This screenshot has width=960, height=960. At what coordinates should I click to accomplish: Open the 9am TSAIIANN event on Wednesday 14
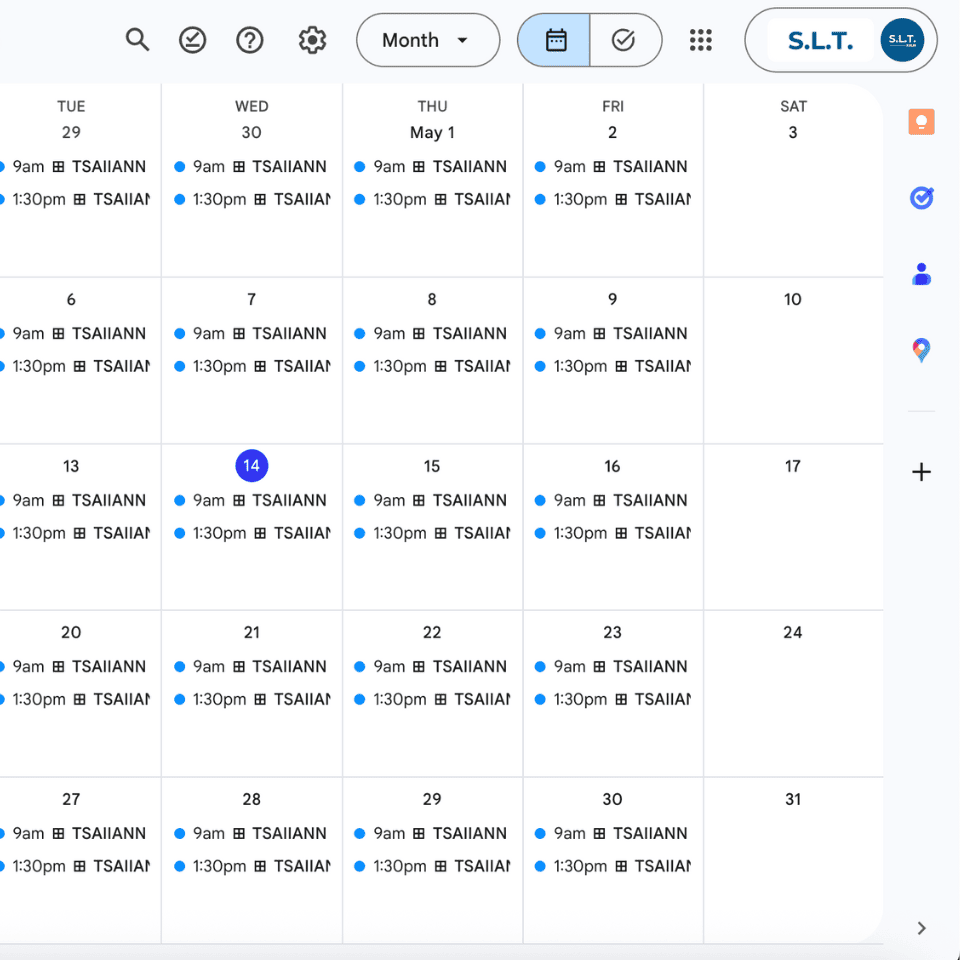252,500
